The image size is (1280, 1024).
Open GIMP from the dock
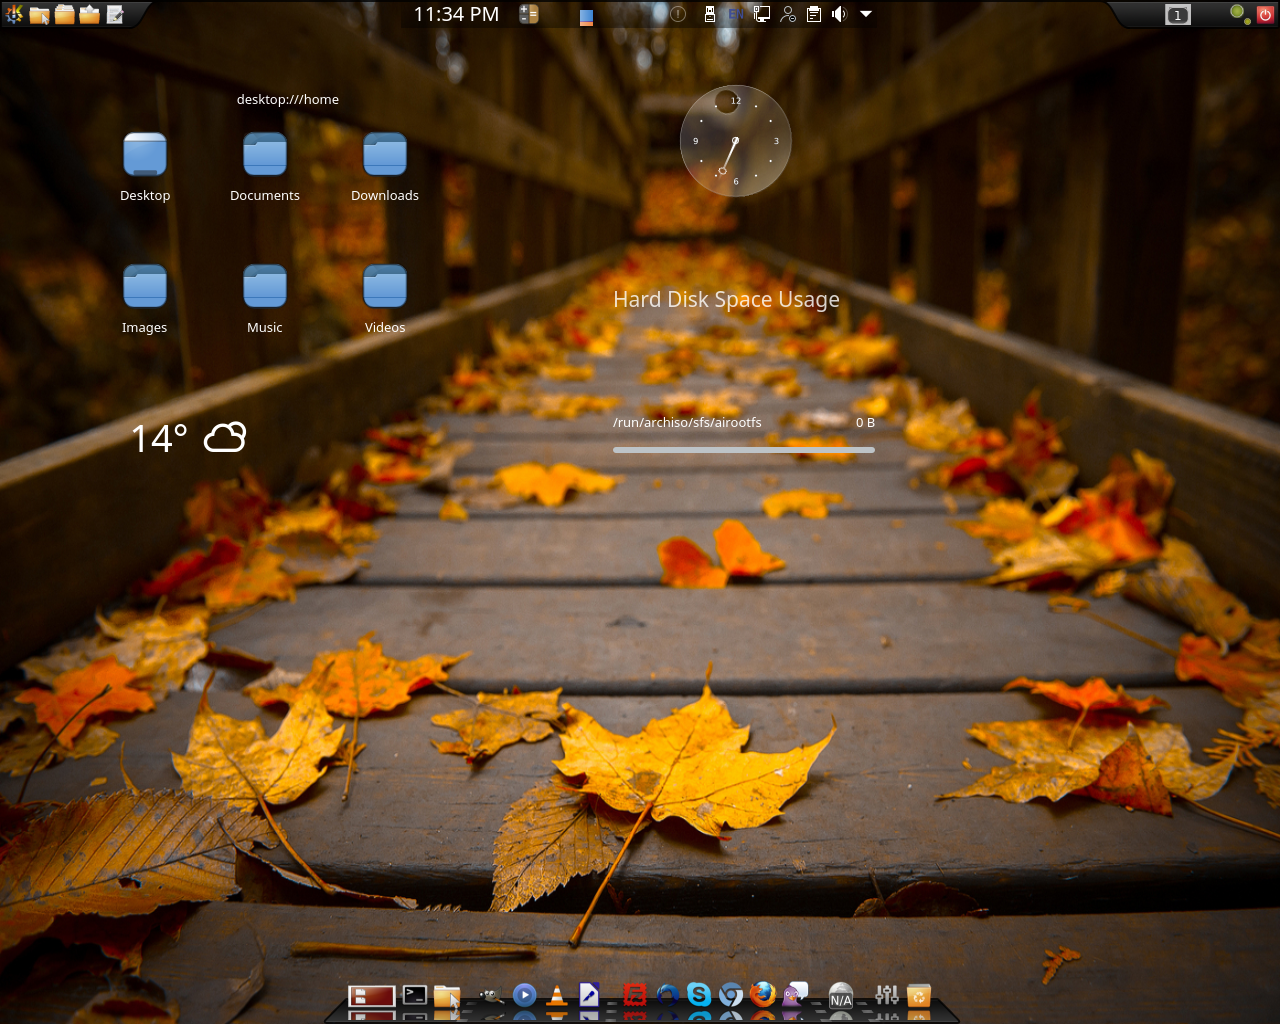click(x=490, y=995)
